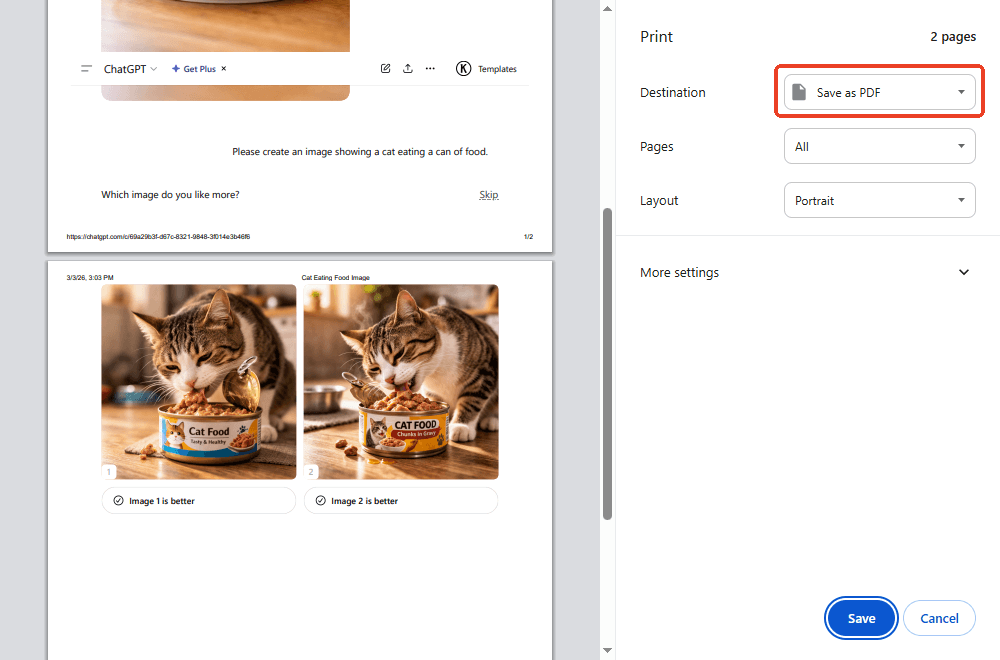Dismiss the Get Plus badge with its X

222,68
